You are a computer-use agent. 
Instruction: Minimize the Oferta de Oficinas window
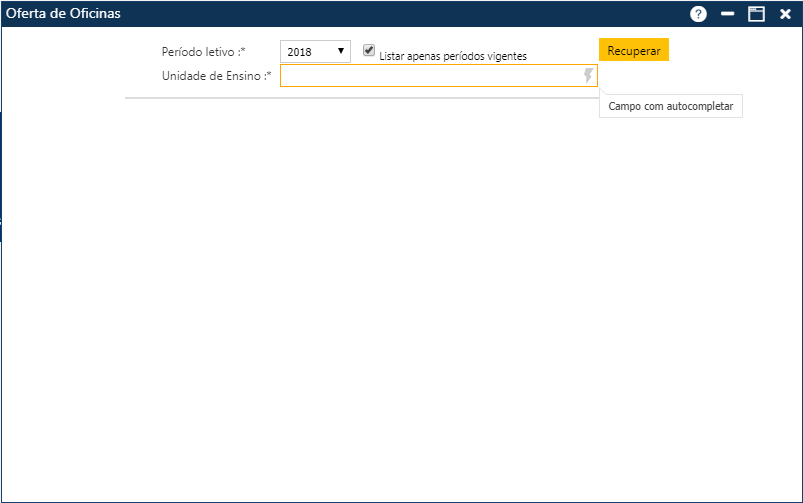727,14
